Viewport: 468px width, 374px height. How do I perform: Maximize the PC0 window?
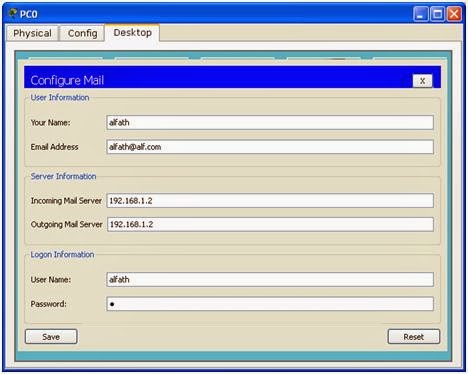pos(437,14)
